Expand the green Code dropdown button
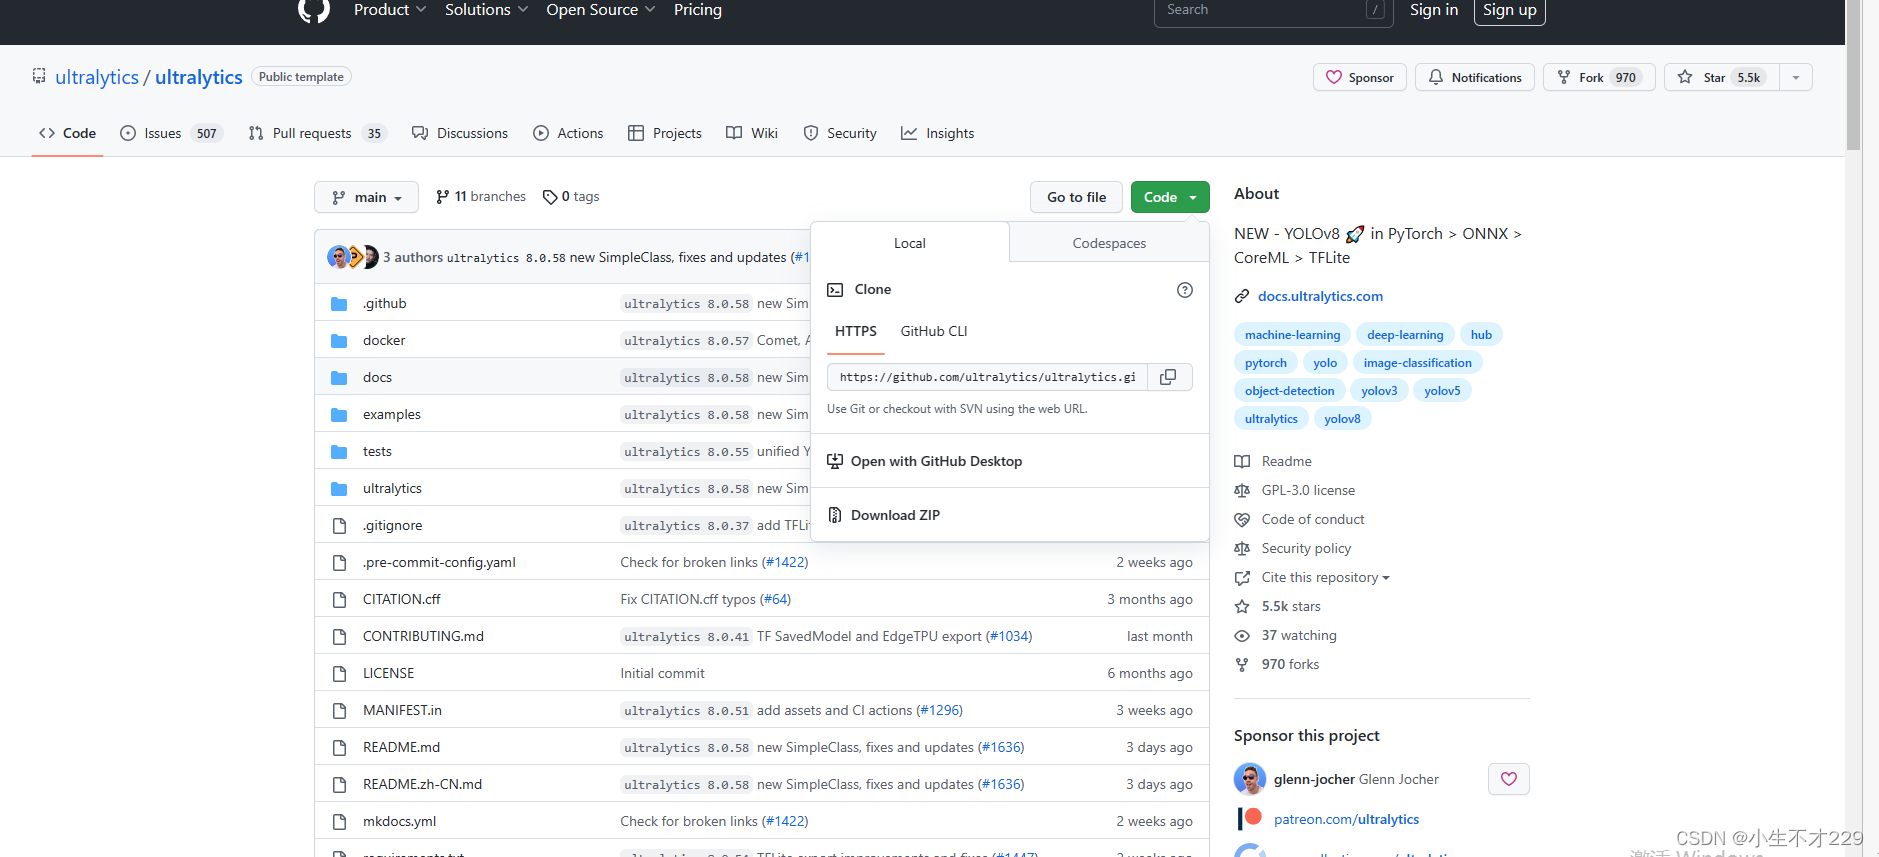1879x857 pixels. 1170,197
